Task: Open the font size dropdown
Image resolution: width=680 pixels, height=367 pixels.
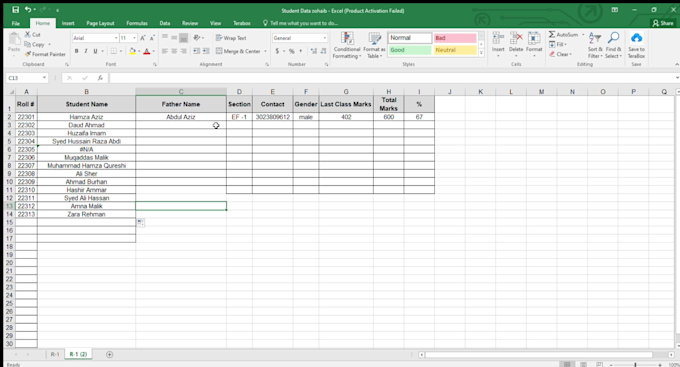Action: (134, 38)
